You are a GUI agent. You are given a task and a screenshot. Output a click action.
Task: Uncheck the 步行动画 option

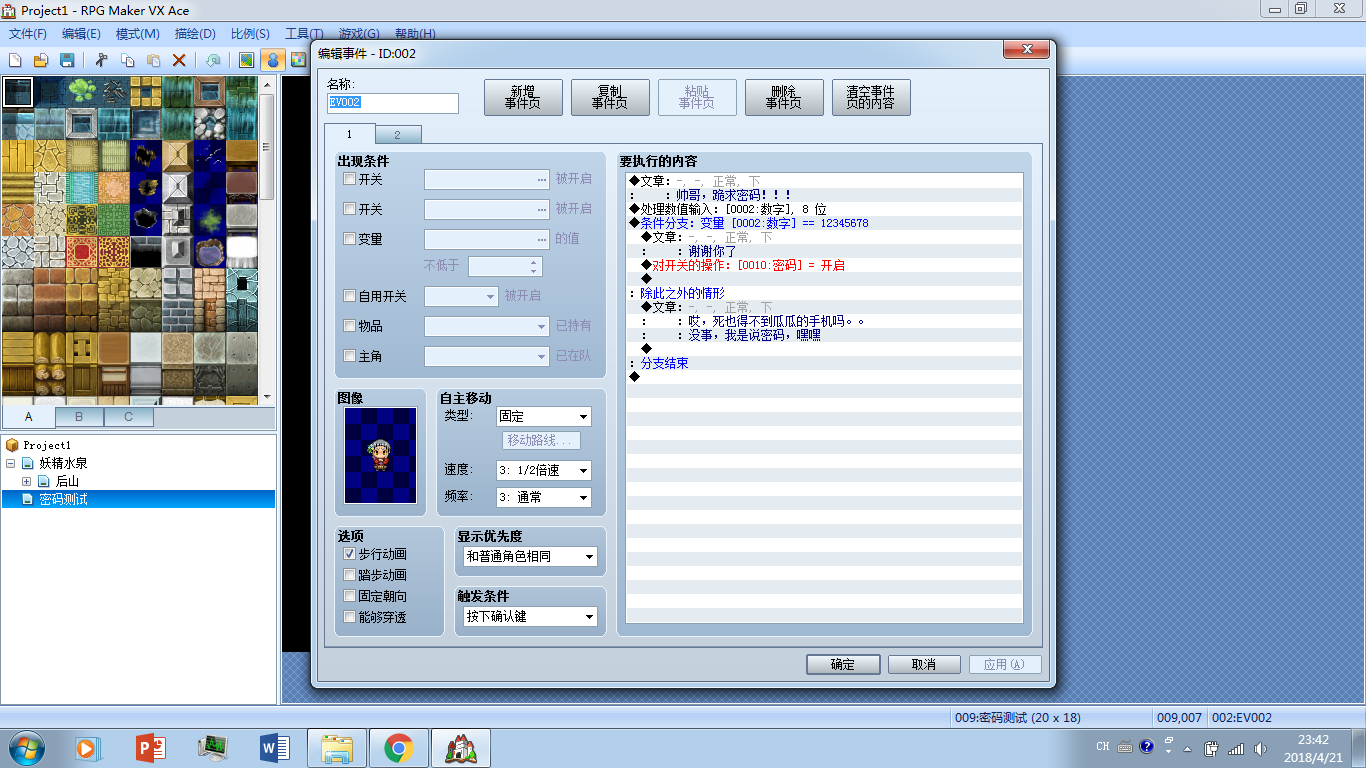349,554
